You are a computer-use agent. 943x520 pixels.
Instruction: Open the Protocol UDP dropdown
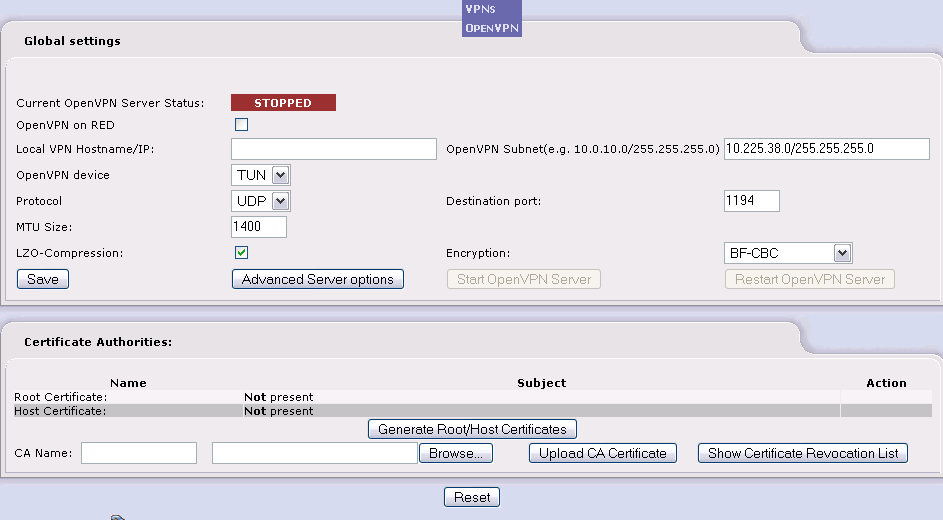coord(260,201)
